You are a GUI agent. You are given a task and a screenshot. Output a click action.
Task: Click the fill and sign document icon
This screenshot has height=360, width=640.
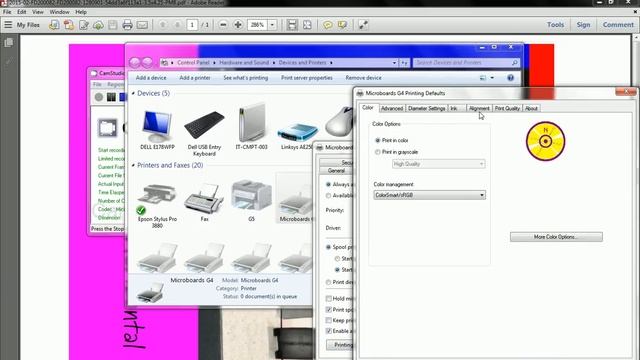click(84, 25)
